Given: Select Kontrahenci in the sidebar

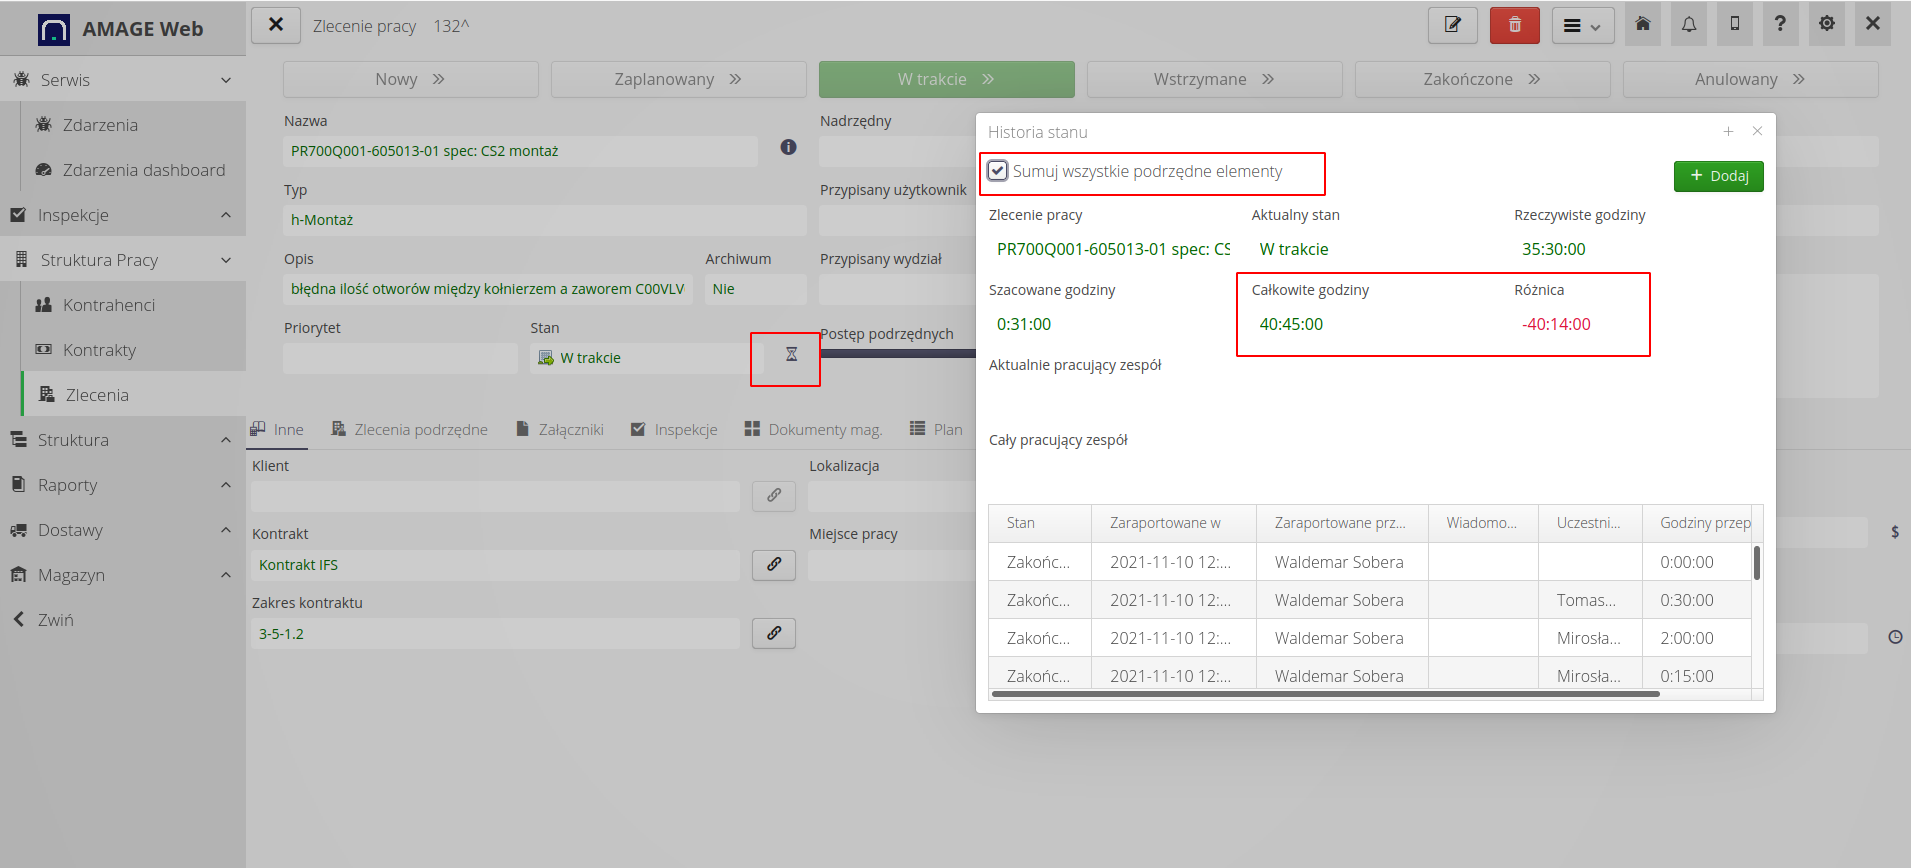Looking at the screenshot, I should pos(109,305).
